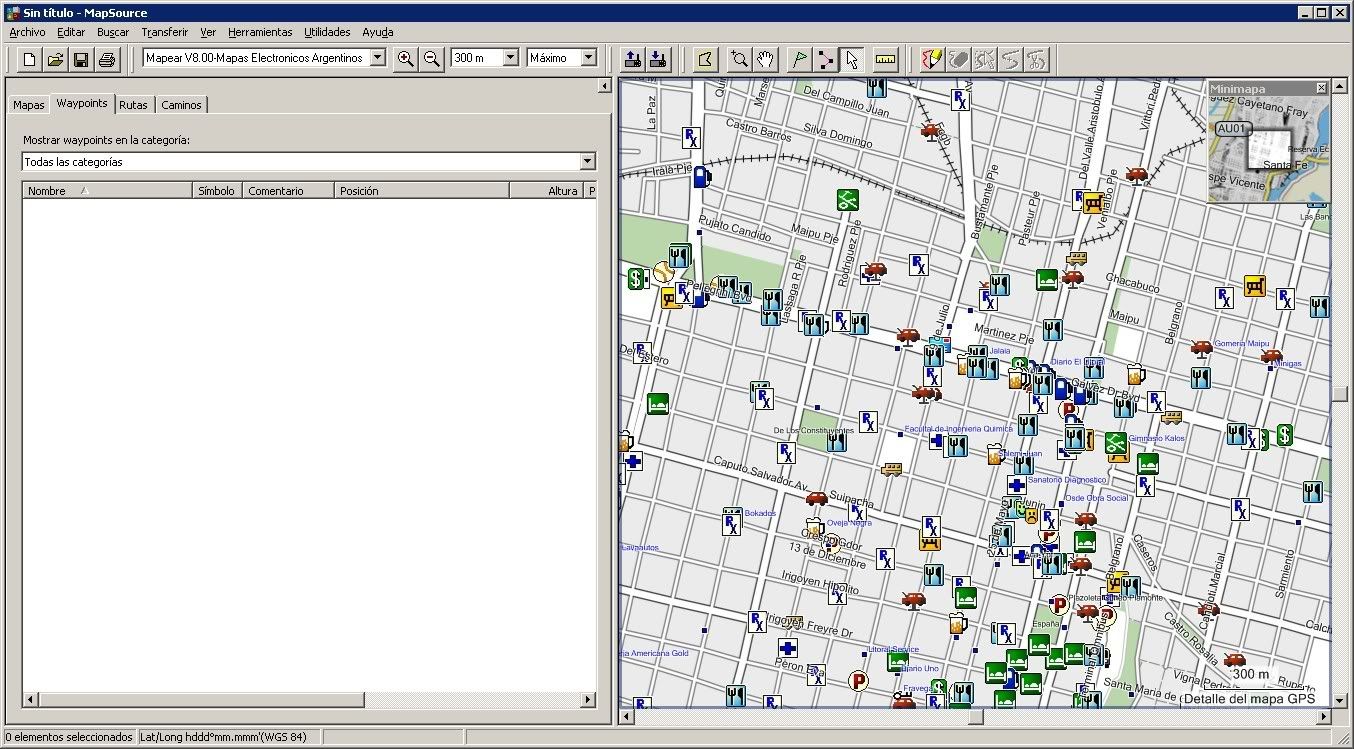This screenshot has height=749, width=1354.
Task: Expand the Todas las categorías dropdown
Action: coord(587,162)
